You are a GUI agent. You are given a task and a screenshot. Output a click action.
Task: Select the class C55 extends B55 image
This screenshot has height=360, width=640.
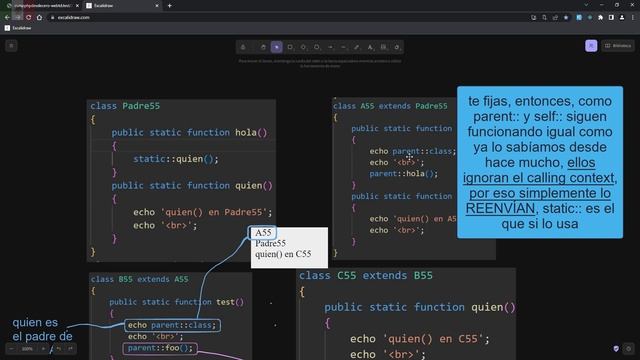(x=406, y=314)
